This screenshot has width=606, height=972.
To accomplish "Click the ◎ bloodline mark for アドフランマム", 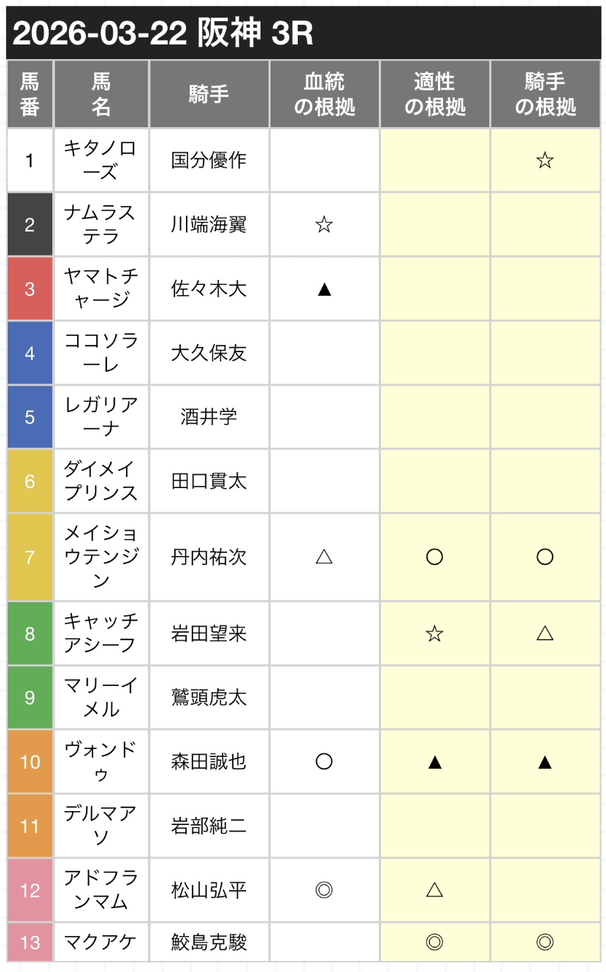I will tap(324, 889).
